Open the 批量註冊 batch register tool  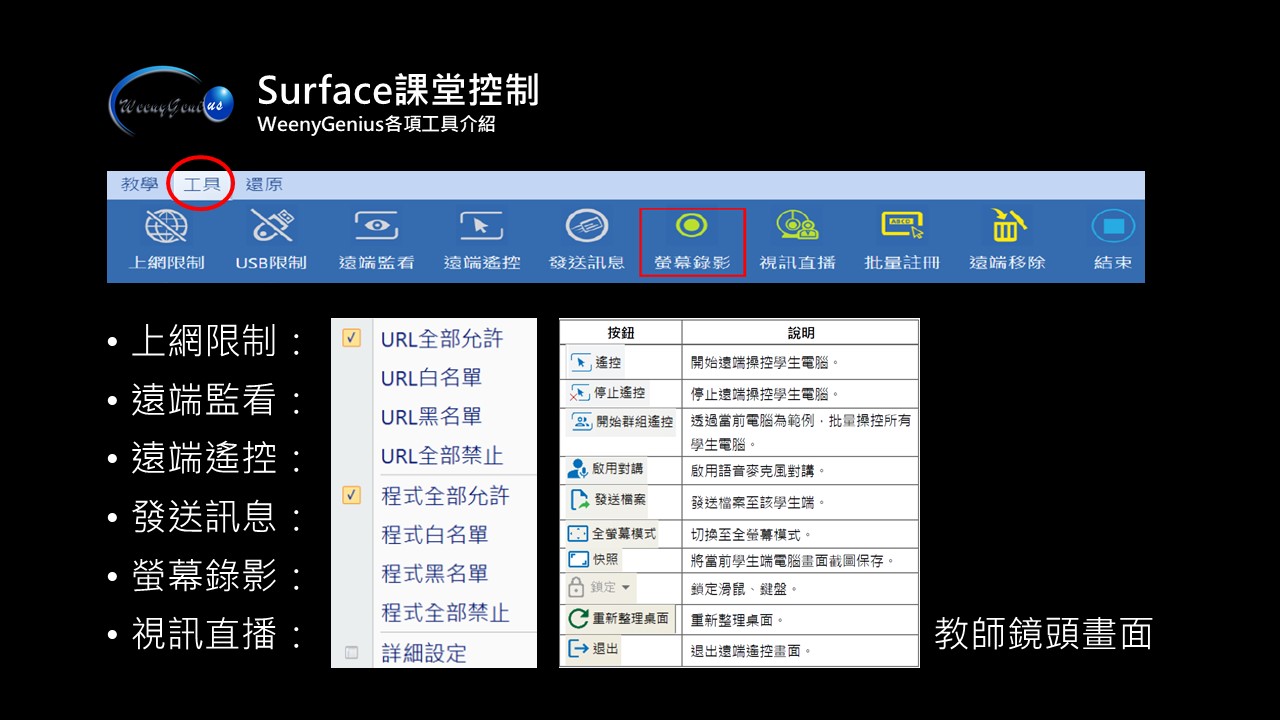[x=902, y=240]
